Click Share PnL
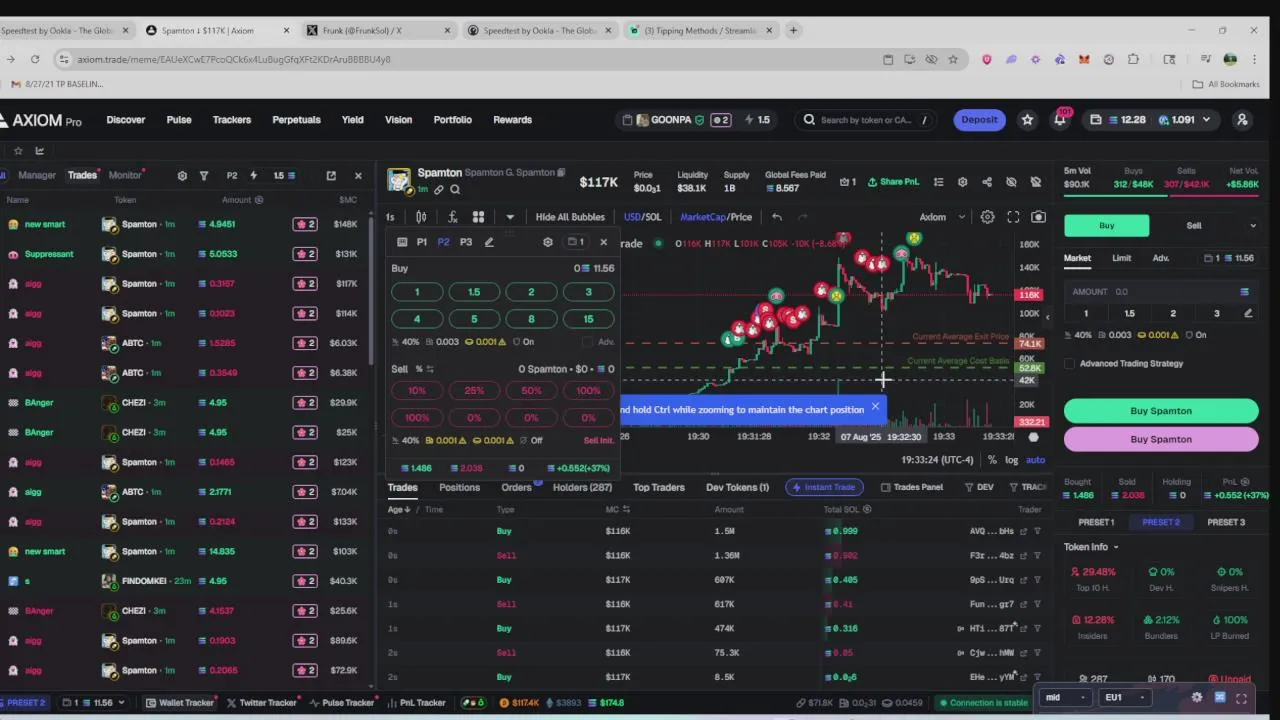1280x720 pixels. [x=893, y=182]
